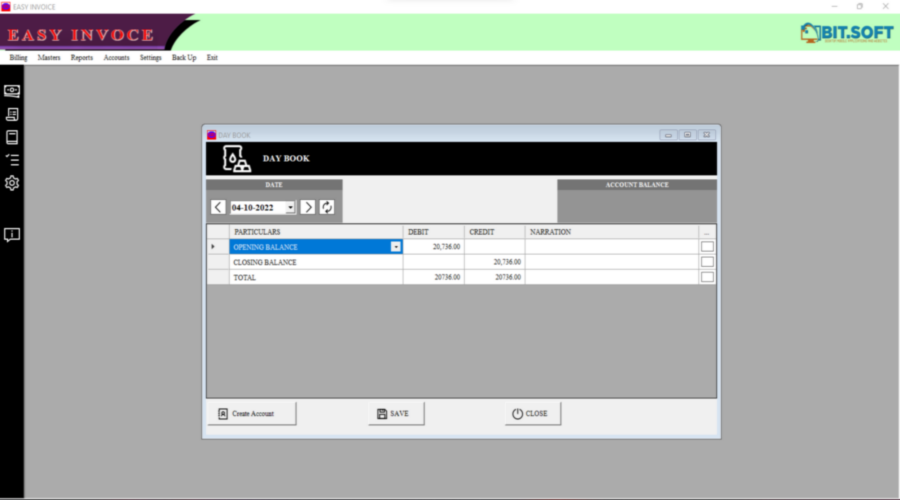Open the Masters menu

pos(49,58)
